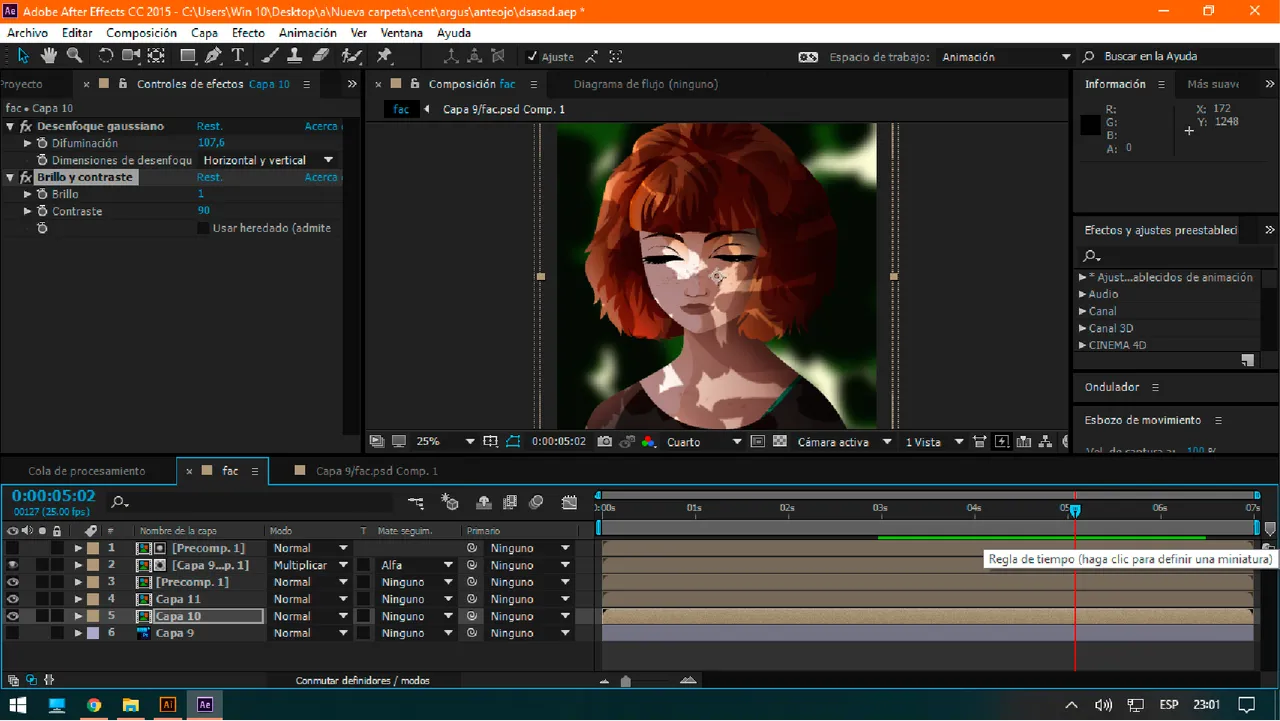Toggle mask and shape path visibility
Screen dimensions: 1280x721
[x=513, y=441]
